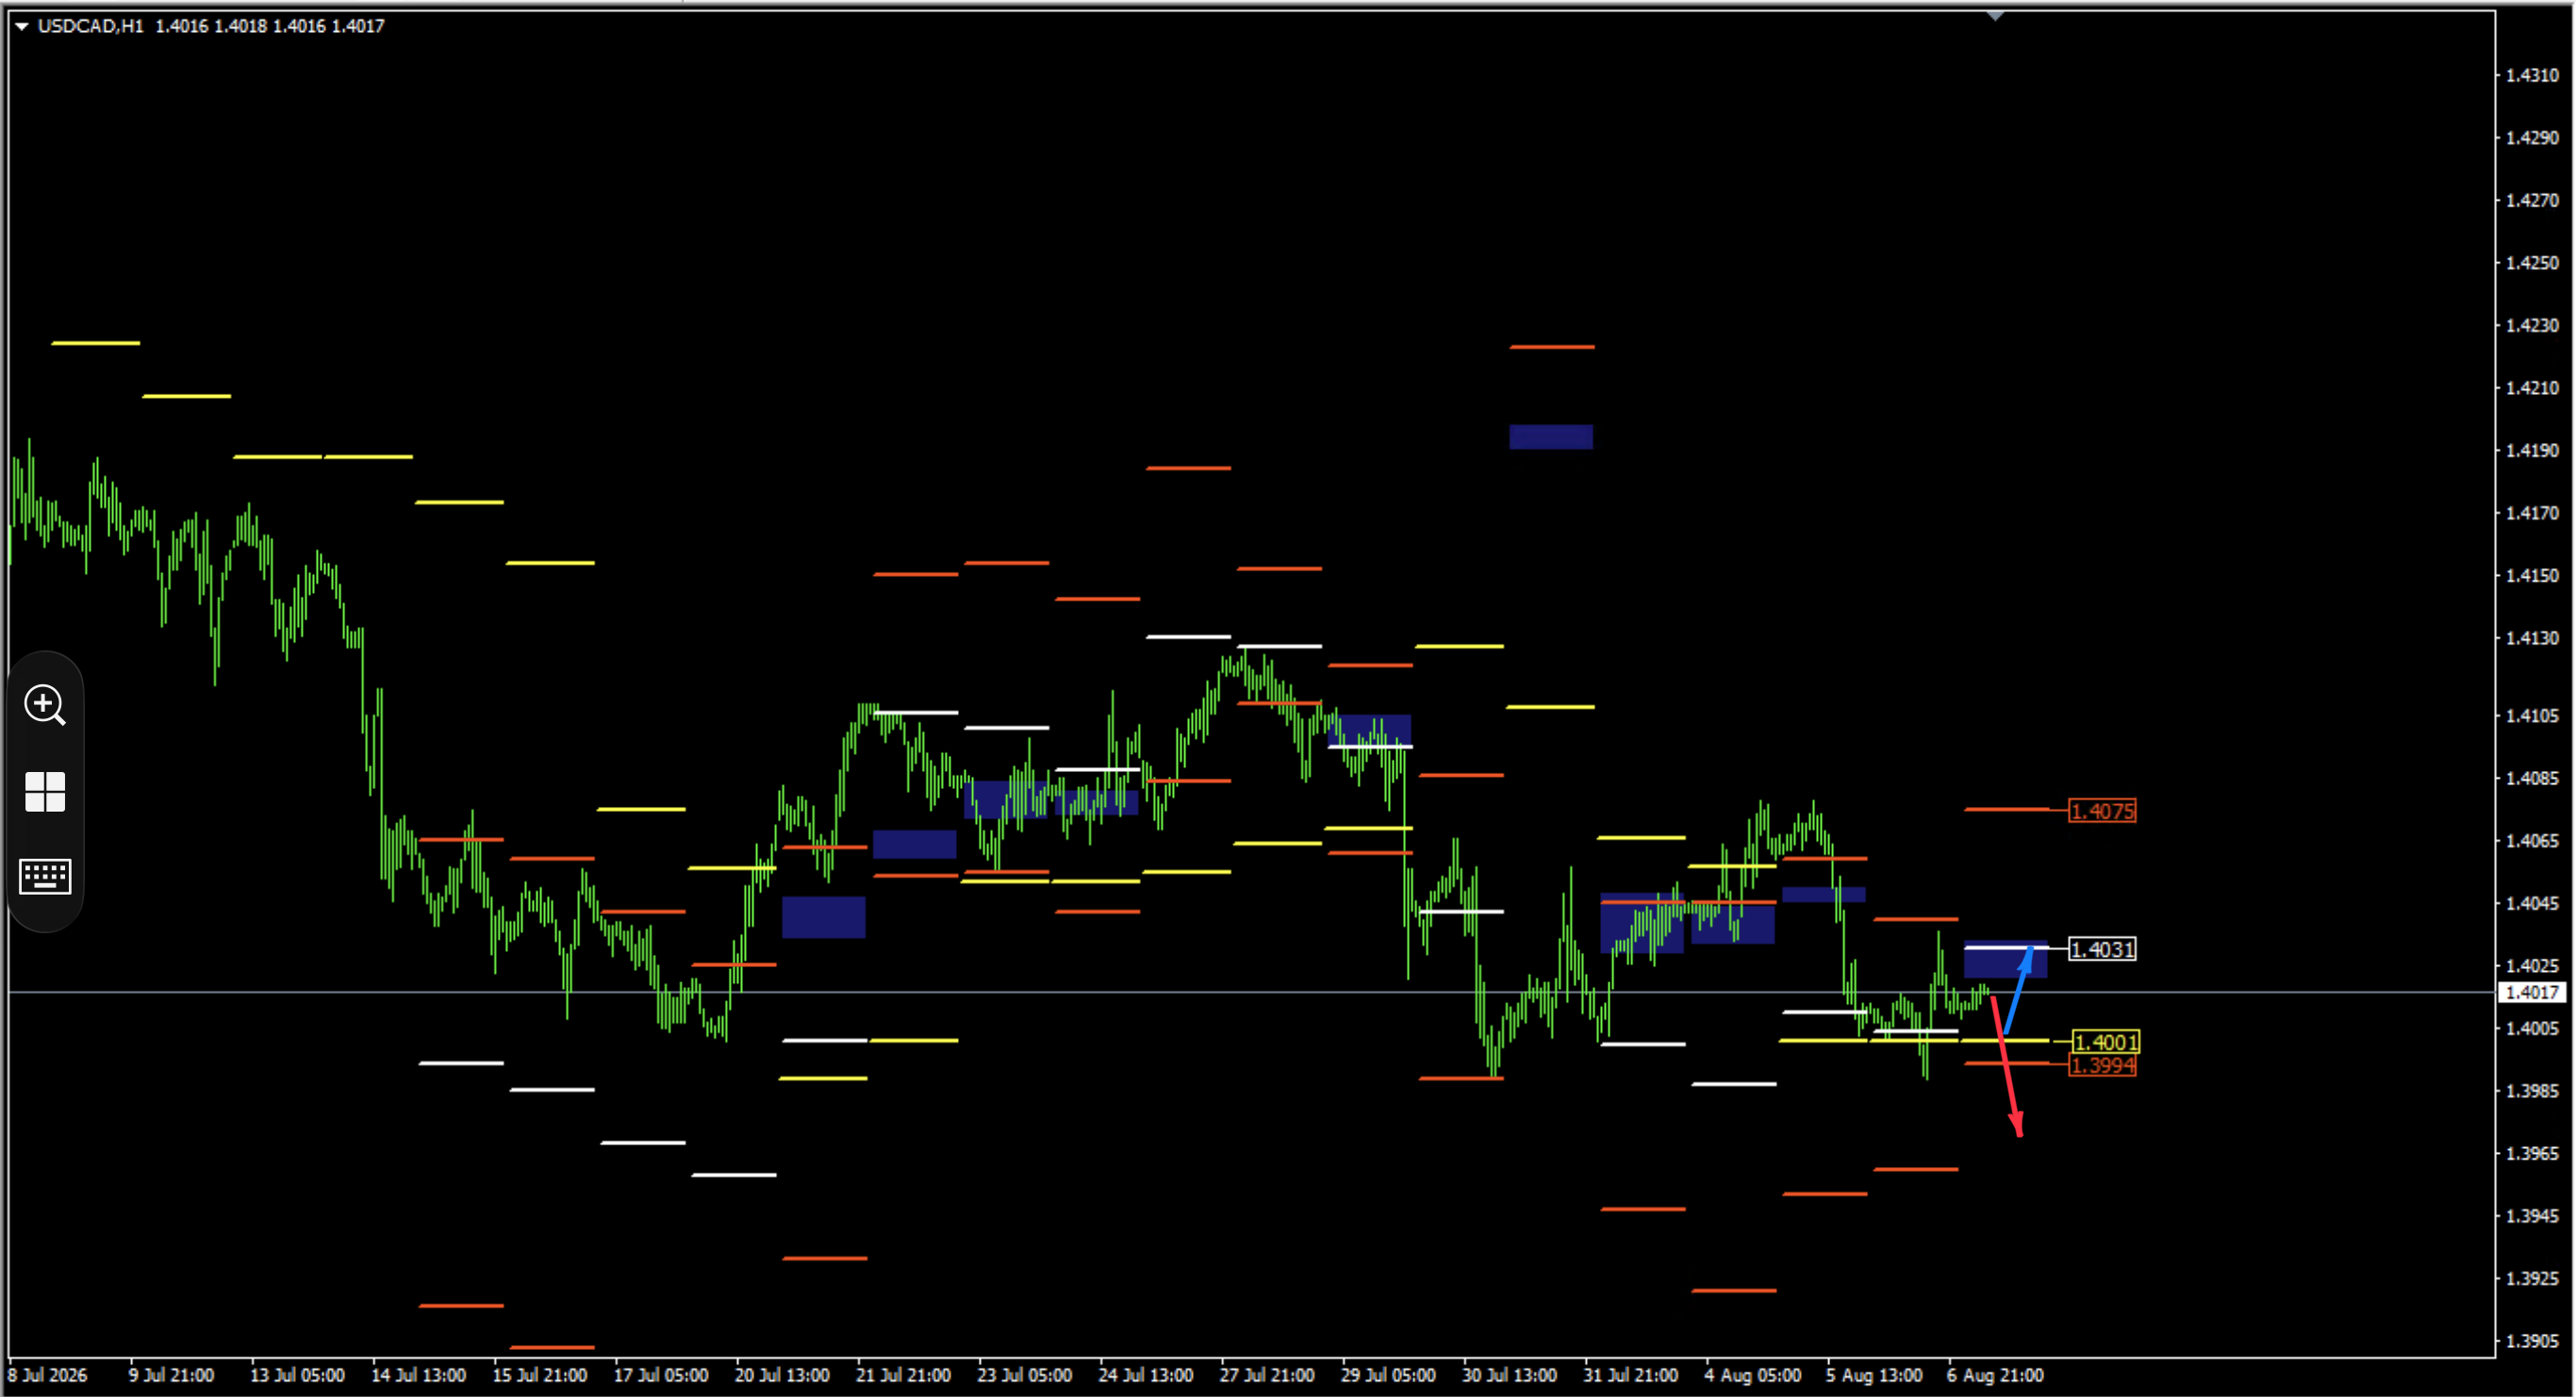Click the 1.3925 price scale value
Screen dimensions: 2576x1397
pos(2532,1278)
